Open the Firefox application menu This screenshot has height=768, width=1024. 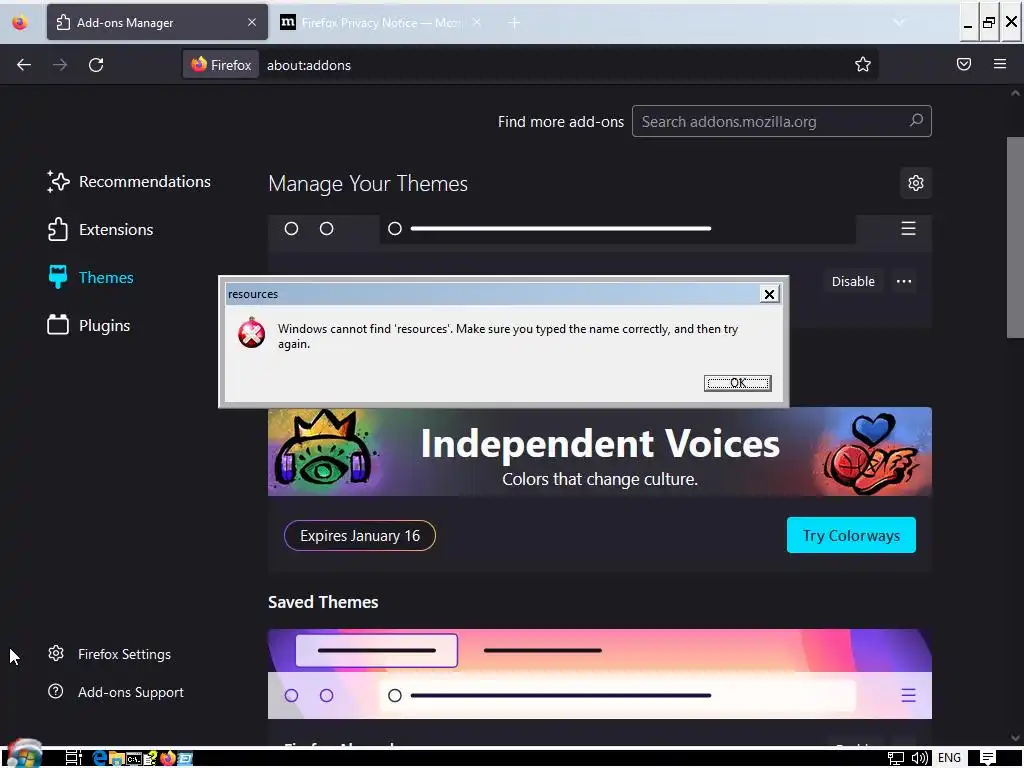pos(1000,64)
